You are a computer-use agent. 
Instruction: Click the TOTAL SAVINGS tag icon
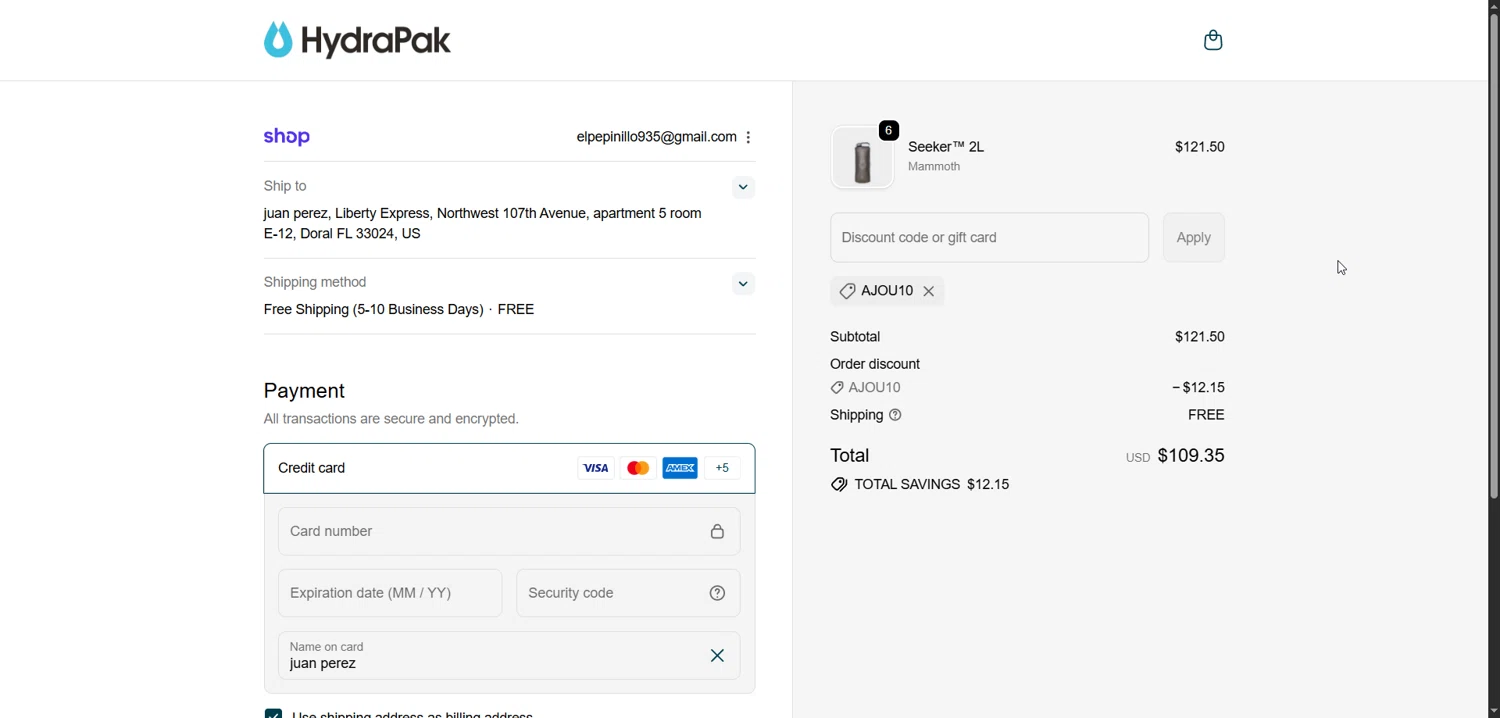point(839,485)
